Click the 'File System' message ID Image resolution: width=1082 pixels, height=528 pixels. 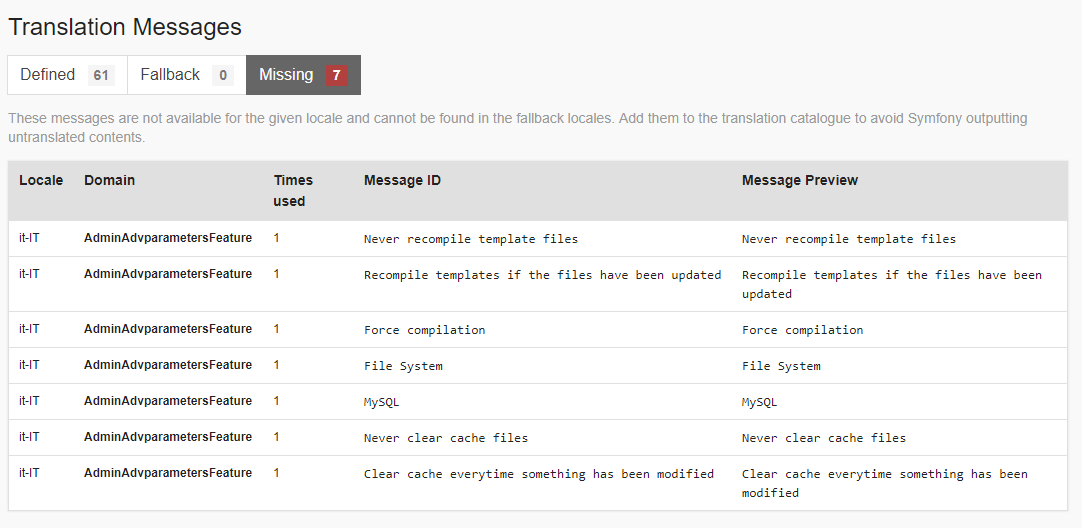(403, 366)
